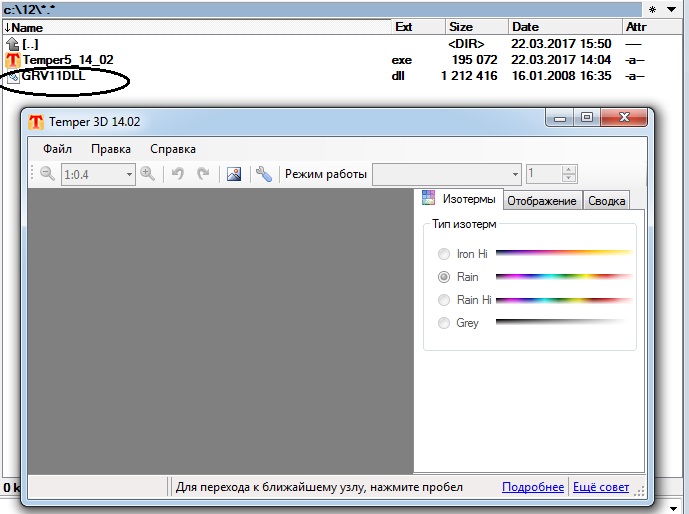The width and height of the screenshot is (689, 514).
Task: Click the redo arrow icon
Action: point(203,174)
